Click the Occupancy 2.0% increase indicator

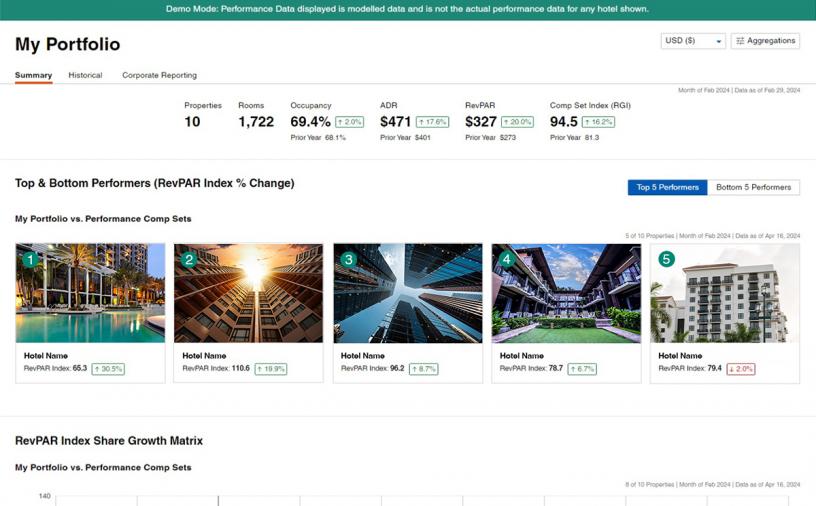pyautogui.click(x=350, y=122)
